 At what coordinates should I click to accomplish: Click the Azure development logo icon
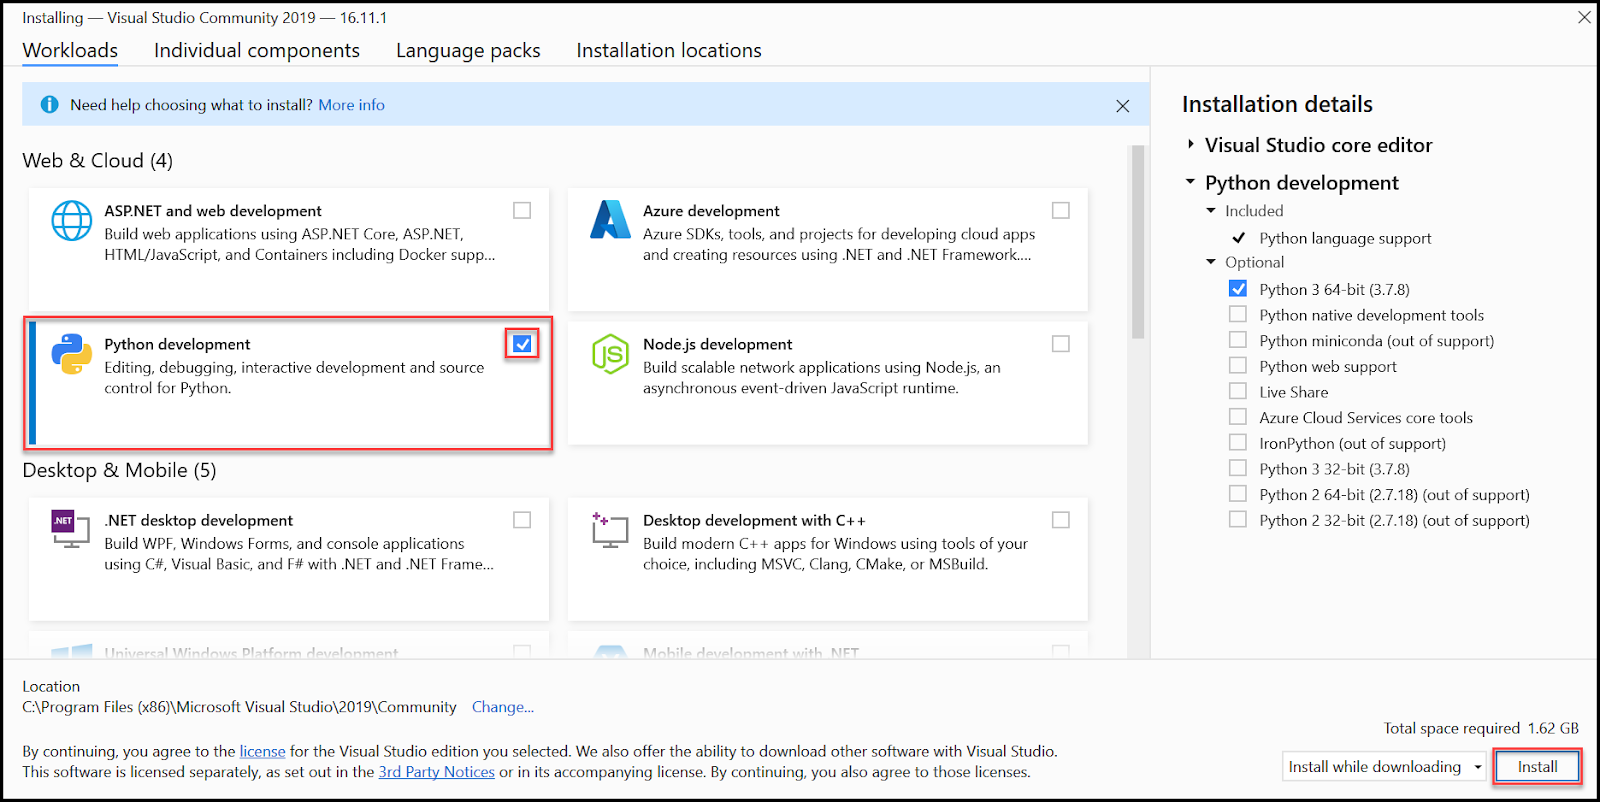[610, 220]
